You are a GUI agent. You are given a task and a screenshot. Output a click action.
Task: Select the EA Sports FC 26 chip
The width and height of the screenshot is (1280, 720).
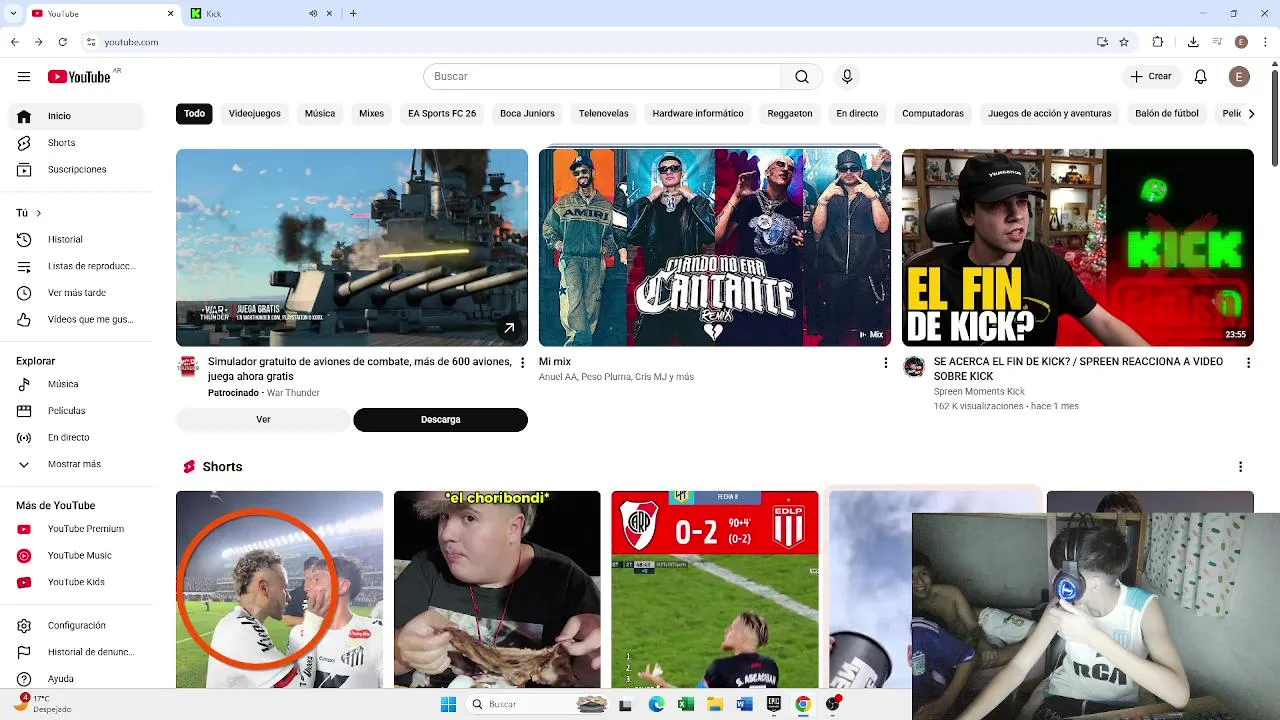click(x=442, y=114)
